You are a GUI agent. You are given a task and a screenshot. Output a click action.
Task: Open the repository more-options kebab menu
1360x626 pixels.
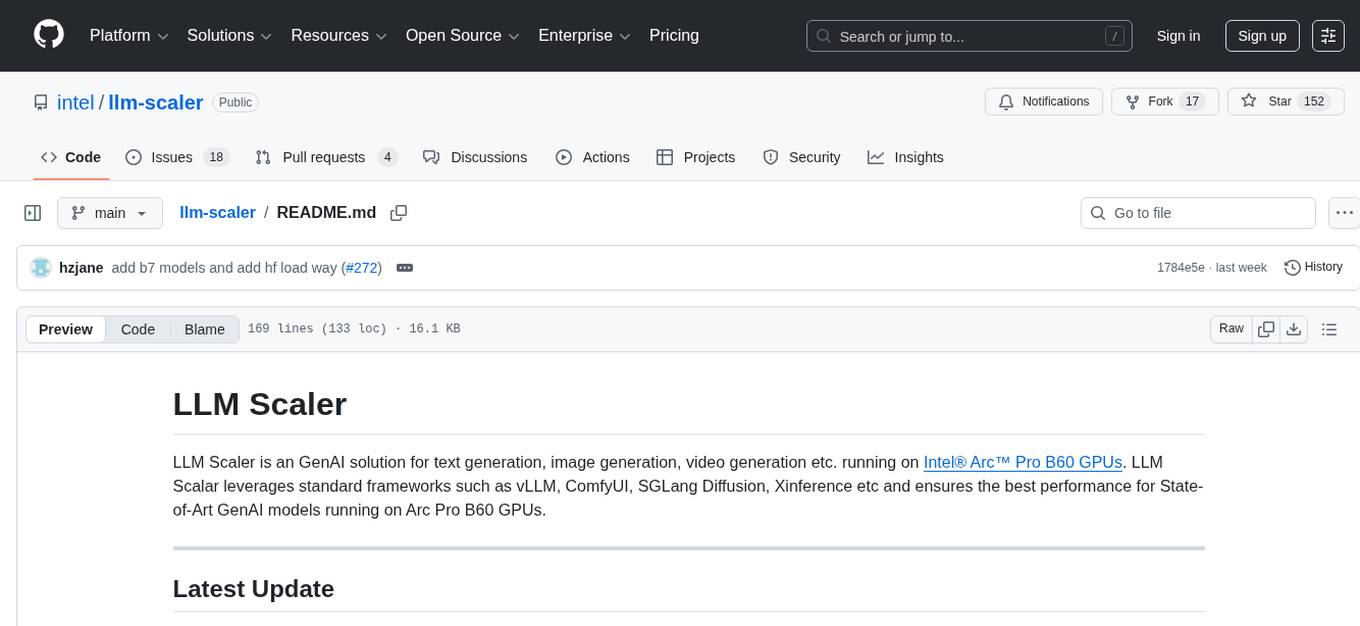tap(1344, 212)
